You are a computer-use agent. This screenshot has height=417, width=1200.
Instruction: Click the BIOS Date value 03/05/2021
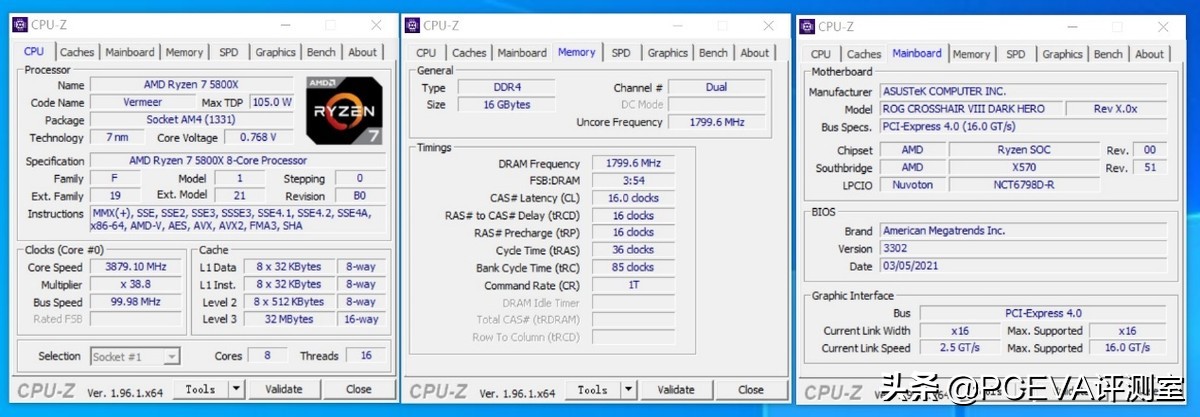pos(1022,266)
